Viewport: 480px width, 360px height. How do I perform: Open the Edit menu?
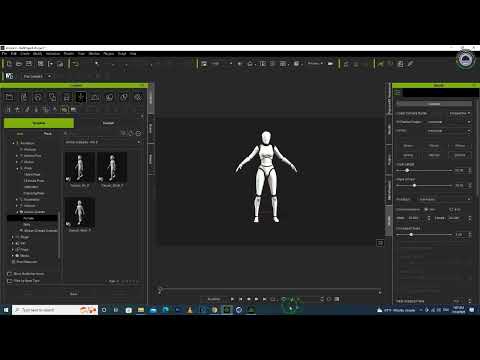[14, 53]
